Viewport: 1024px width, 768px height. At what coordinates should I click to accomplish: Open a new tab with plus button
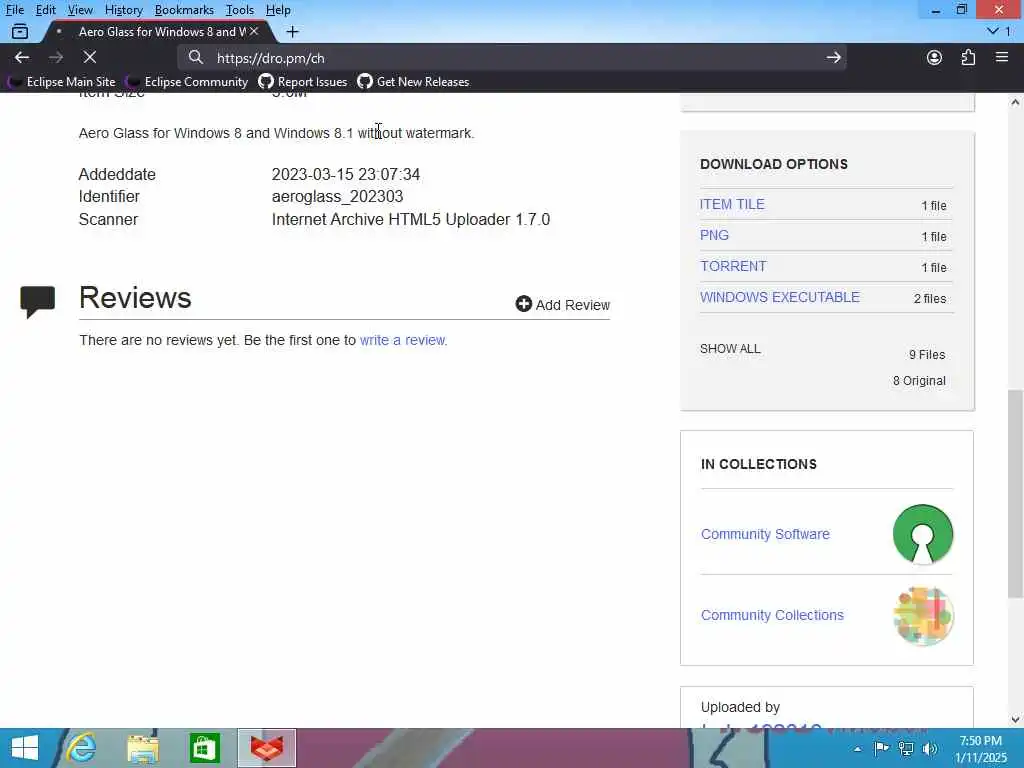(293, 31)
